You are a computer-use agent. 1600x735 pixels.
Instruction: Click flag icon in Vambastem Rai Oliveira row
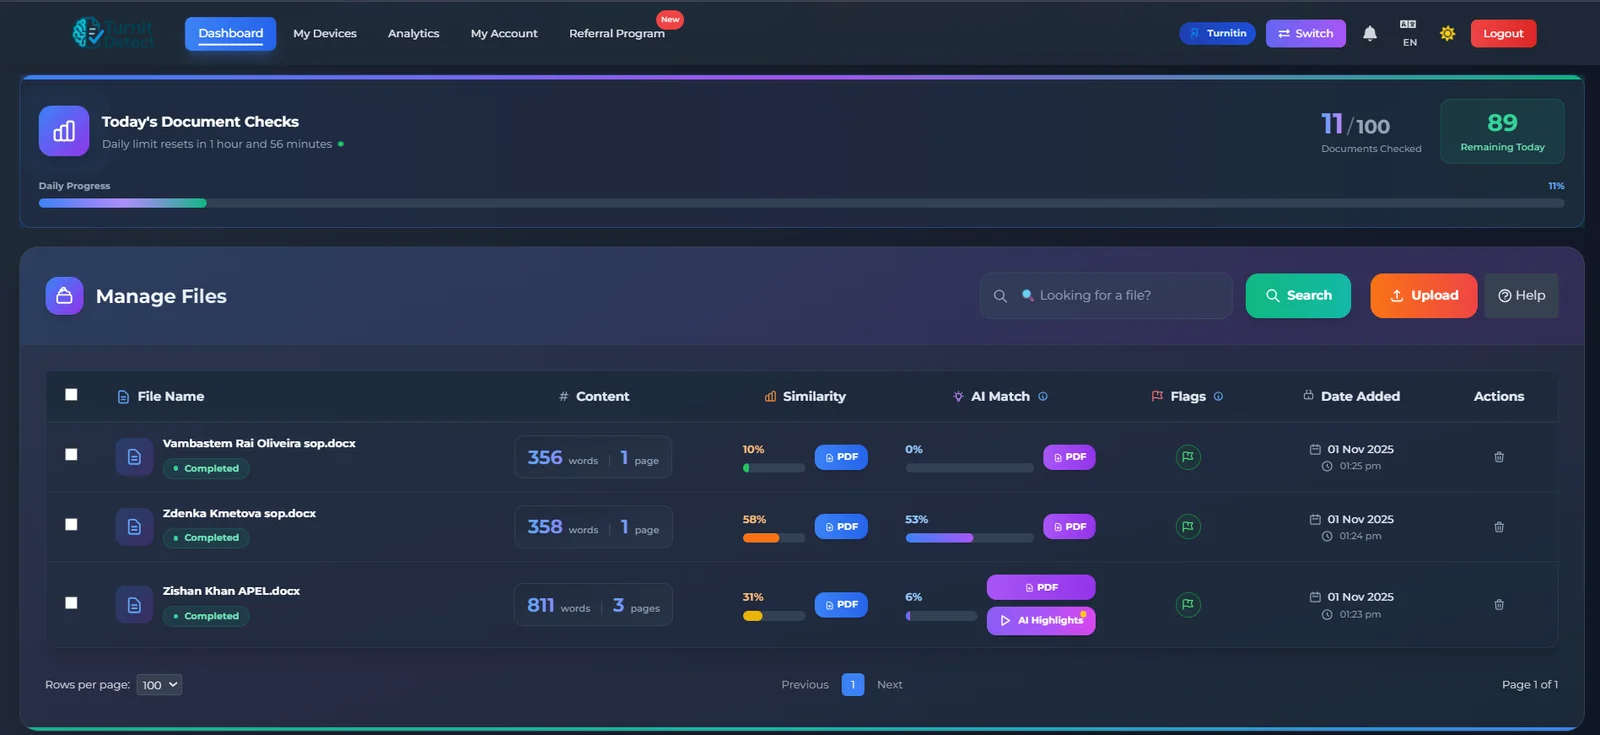(x=1188, y=457)
